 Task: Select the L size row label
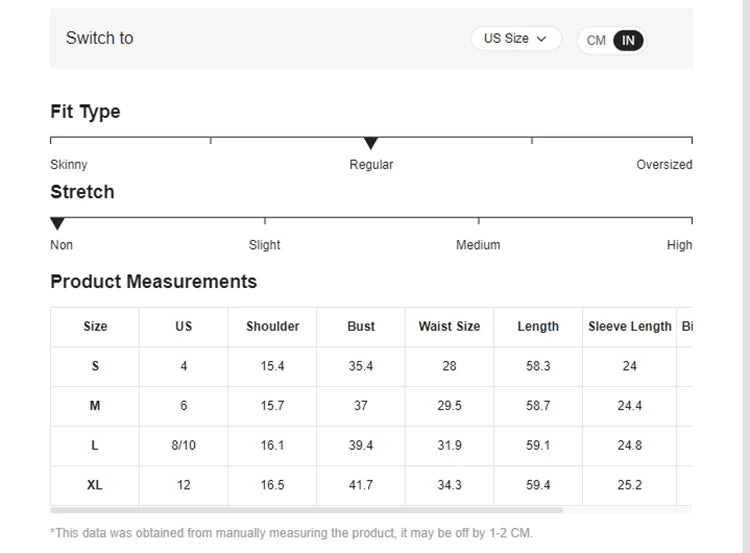(x=95, y=446)
